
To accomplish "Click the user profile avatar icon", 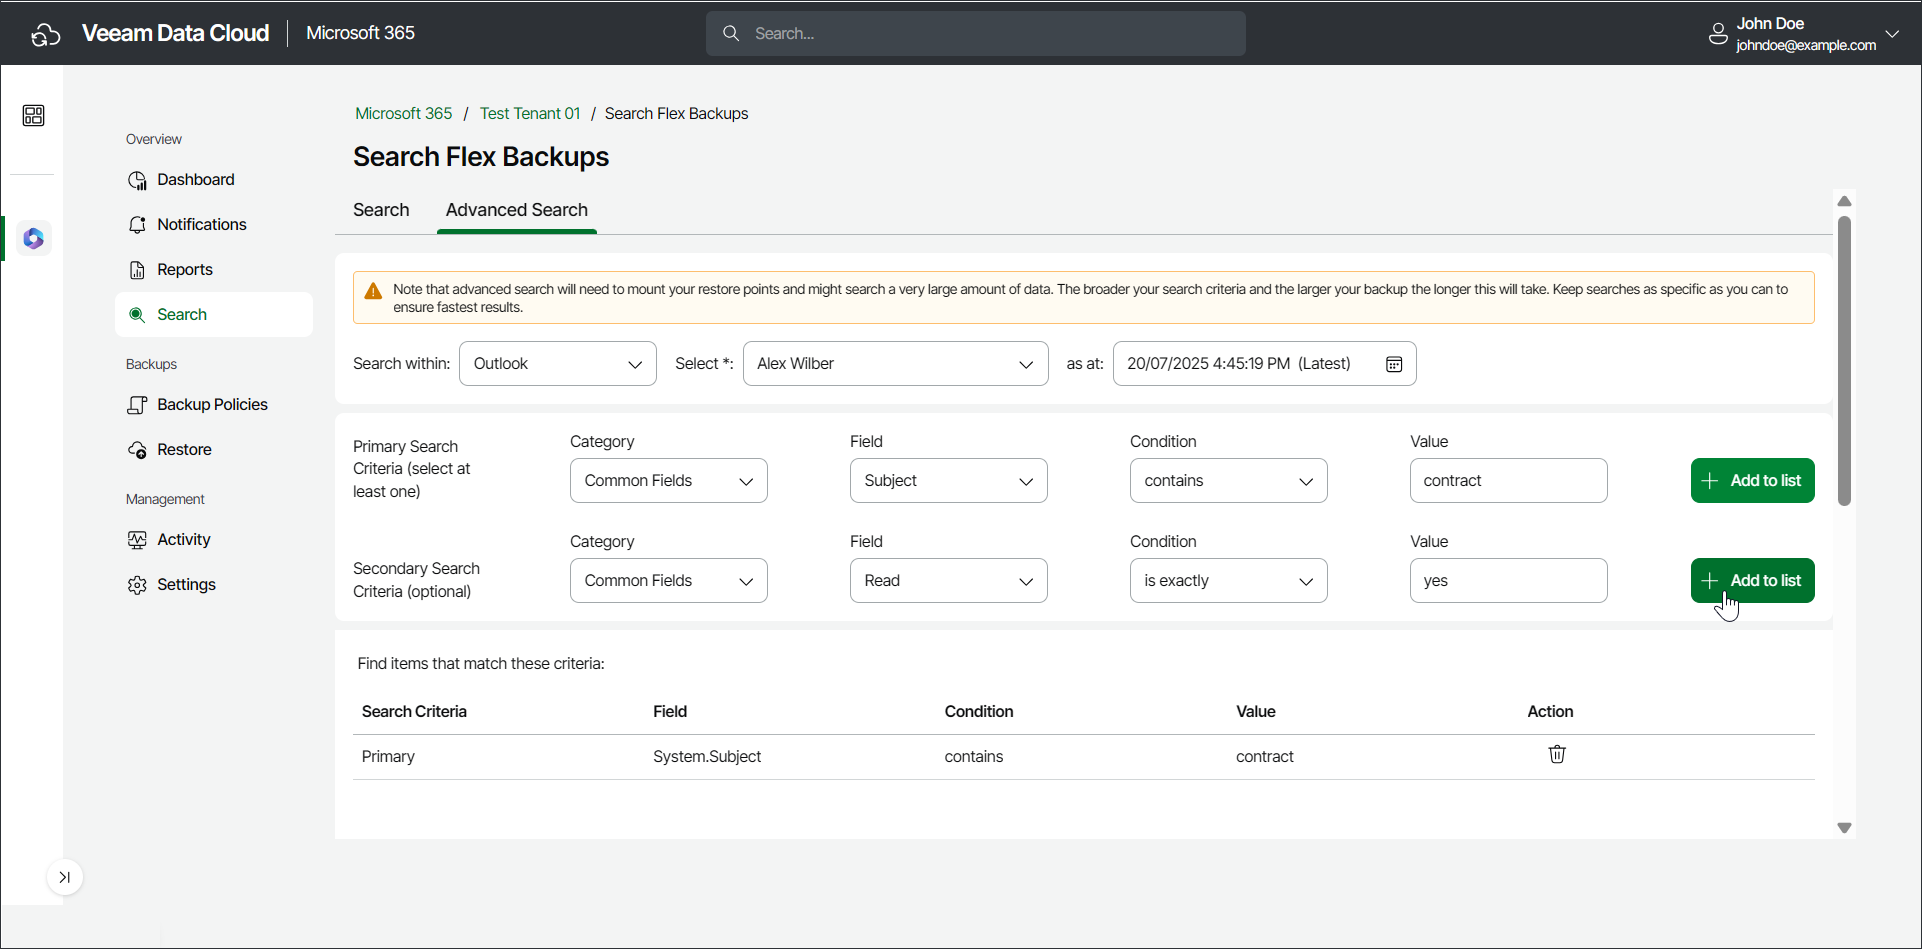I will point(1718,34).
